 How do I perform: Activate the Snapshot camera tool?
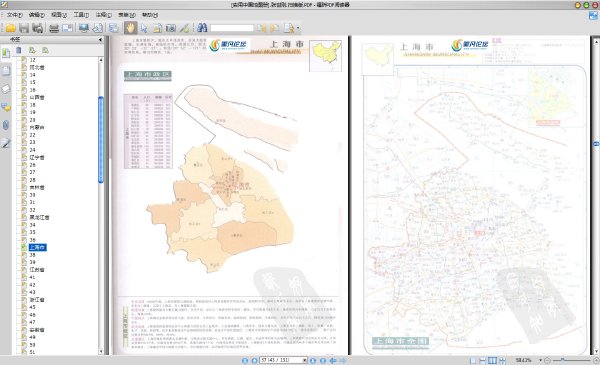[171, 28]
